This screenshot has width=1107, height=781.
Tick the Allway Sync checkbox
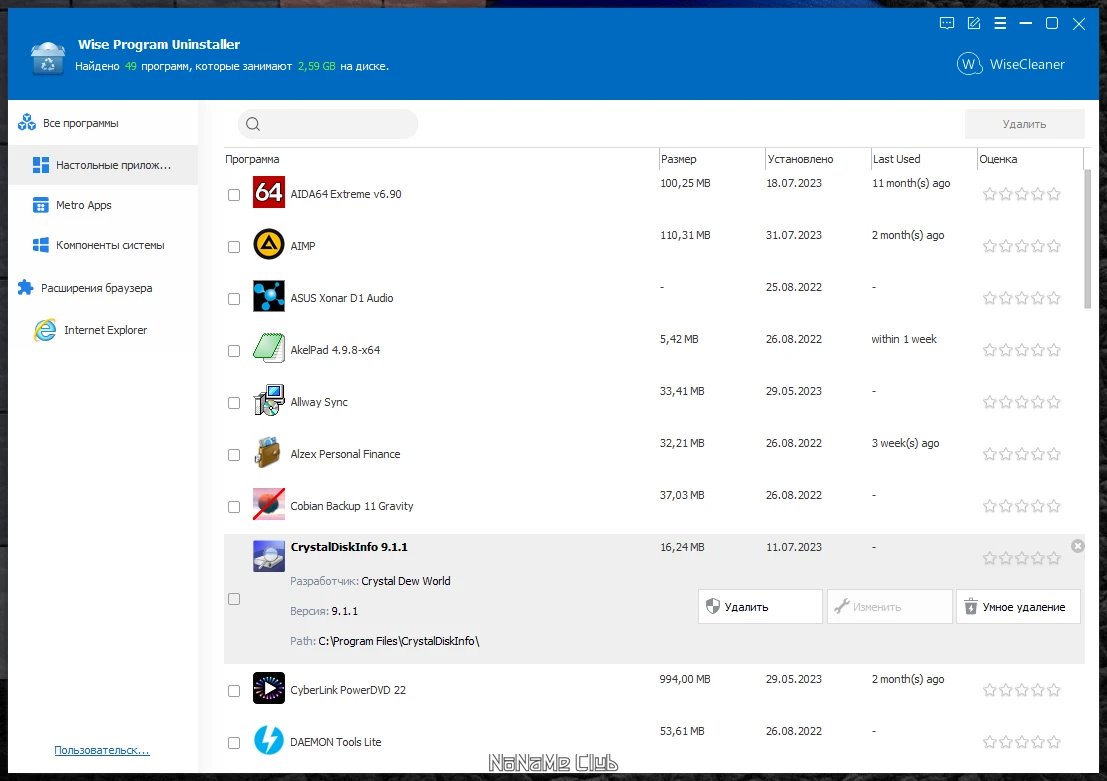(x=234, y=403)
